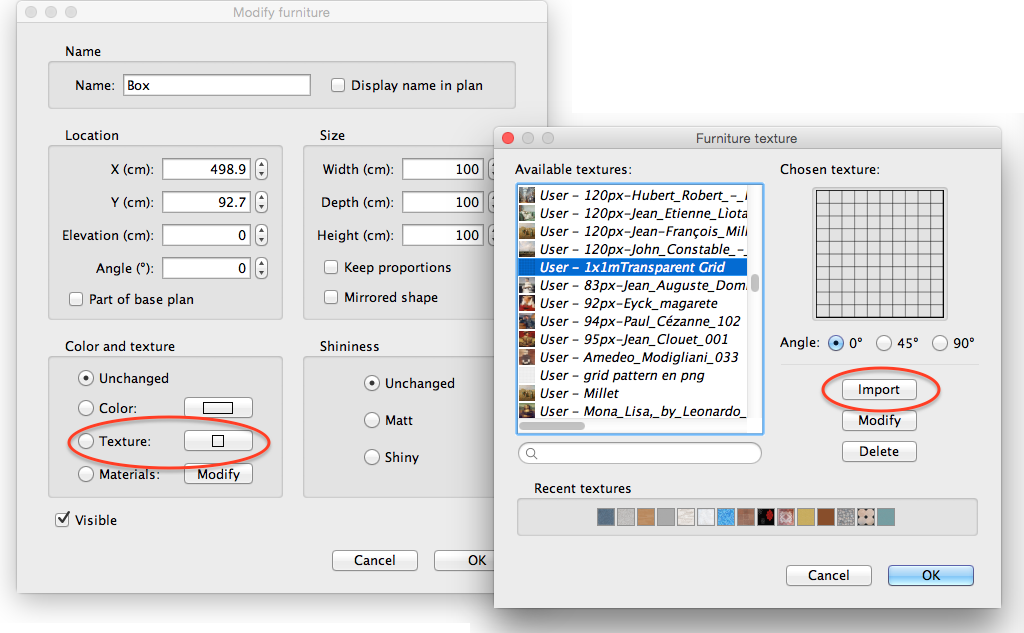Click the magnifier in texture search field
This screenshot has width=1024, height=633.
point(532,454)
